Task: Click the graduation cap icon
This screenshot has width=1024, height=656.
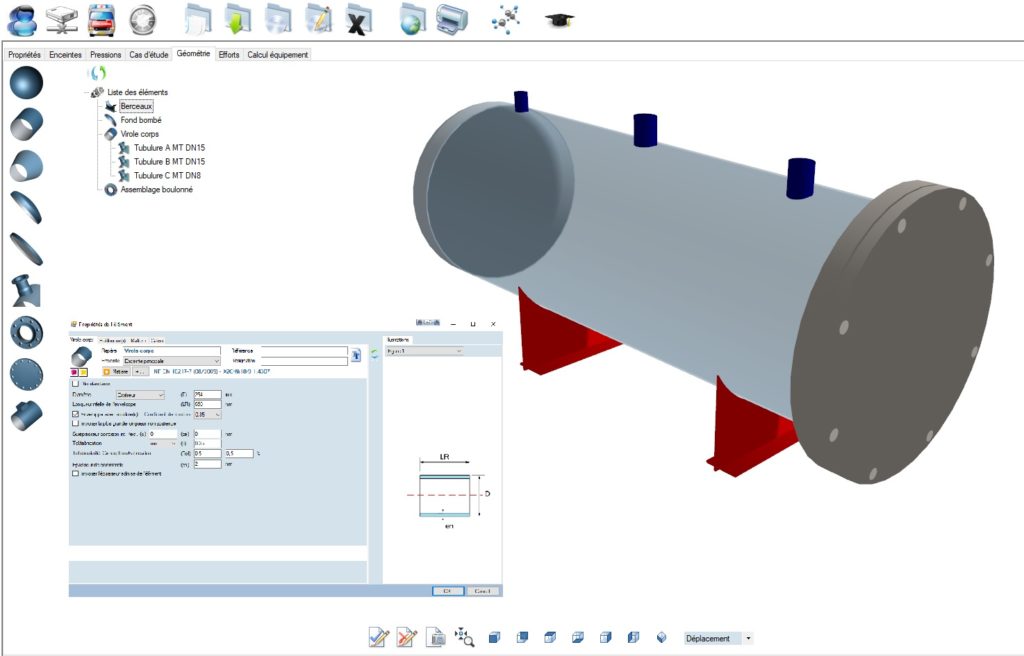Action: click(560, 20)
